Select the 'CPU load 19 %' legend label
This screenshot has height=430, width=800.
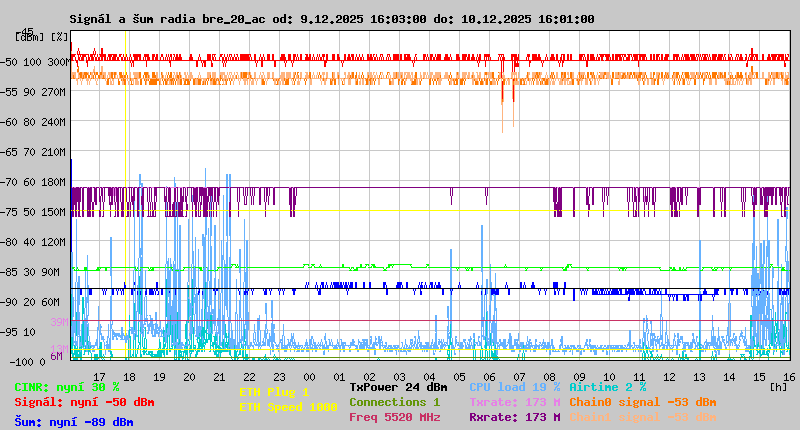coord(515,387)
